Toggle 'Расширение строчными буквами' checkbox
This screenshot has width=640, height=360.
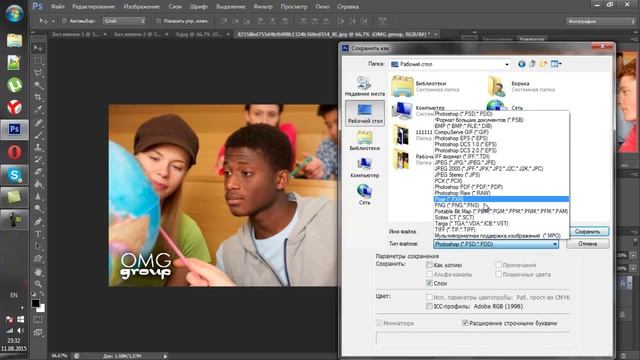click(x=465, y=323)
